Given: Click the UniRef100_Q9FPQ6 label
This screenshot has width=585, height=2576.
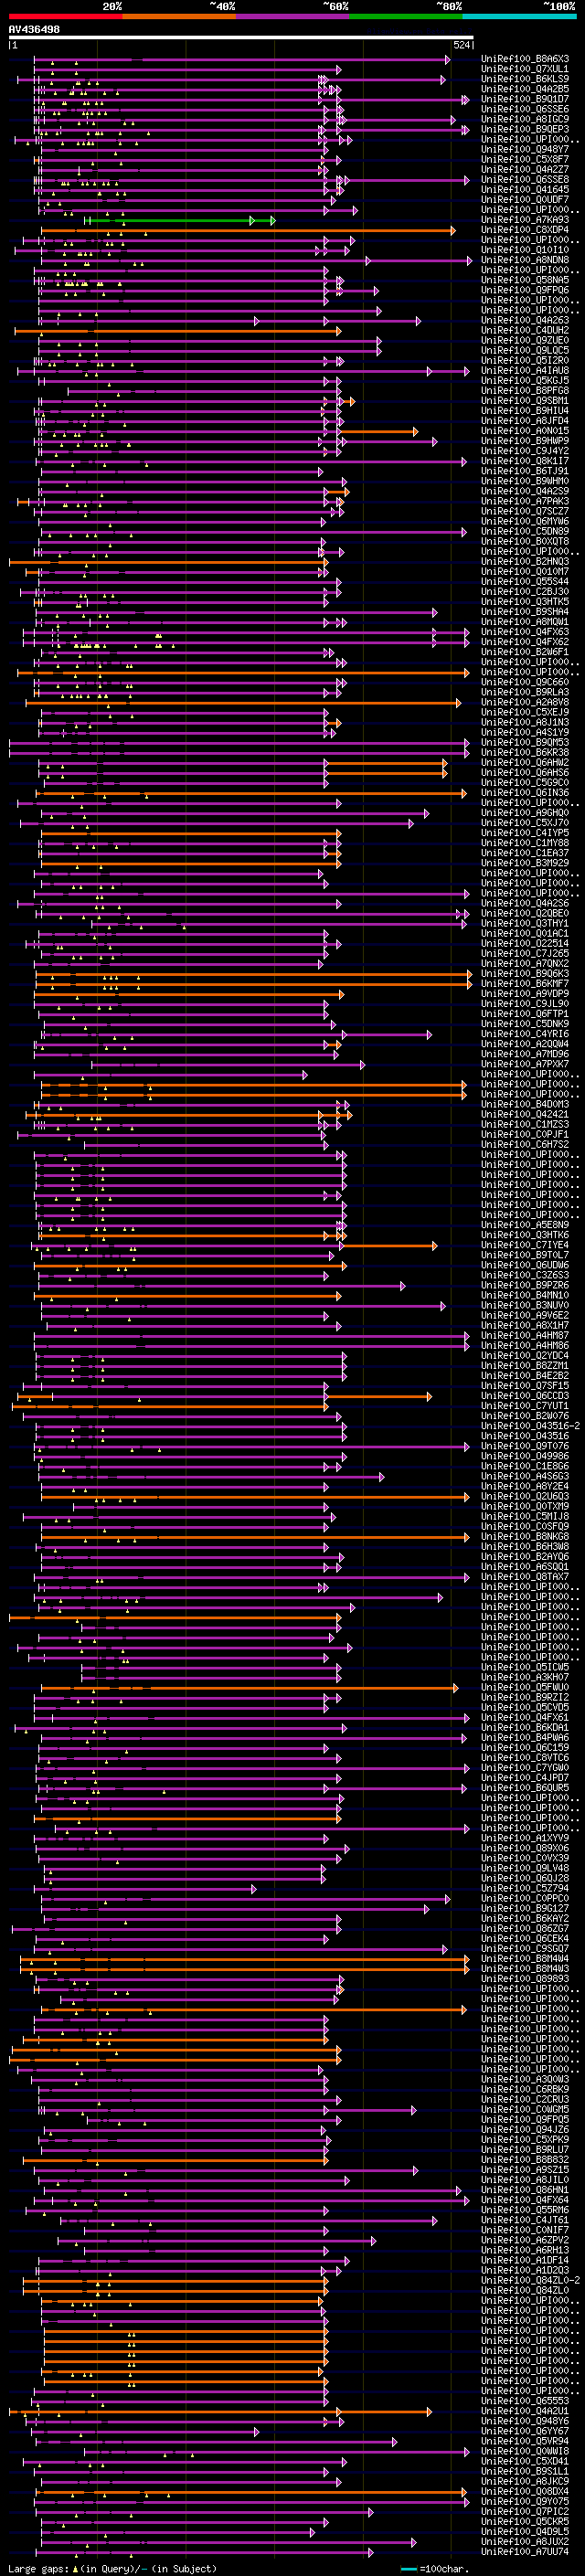Looking at the screenshot, I should 524,290.
